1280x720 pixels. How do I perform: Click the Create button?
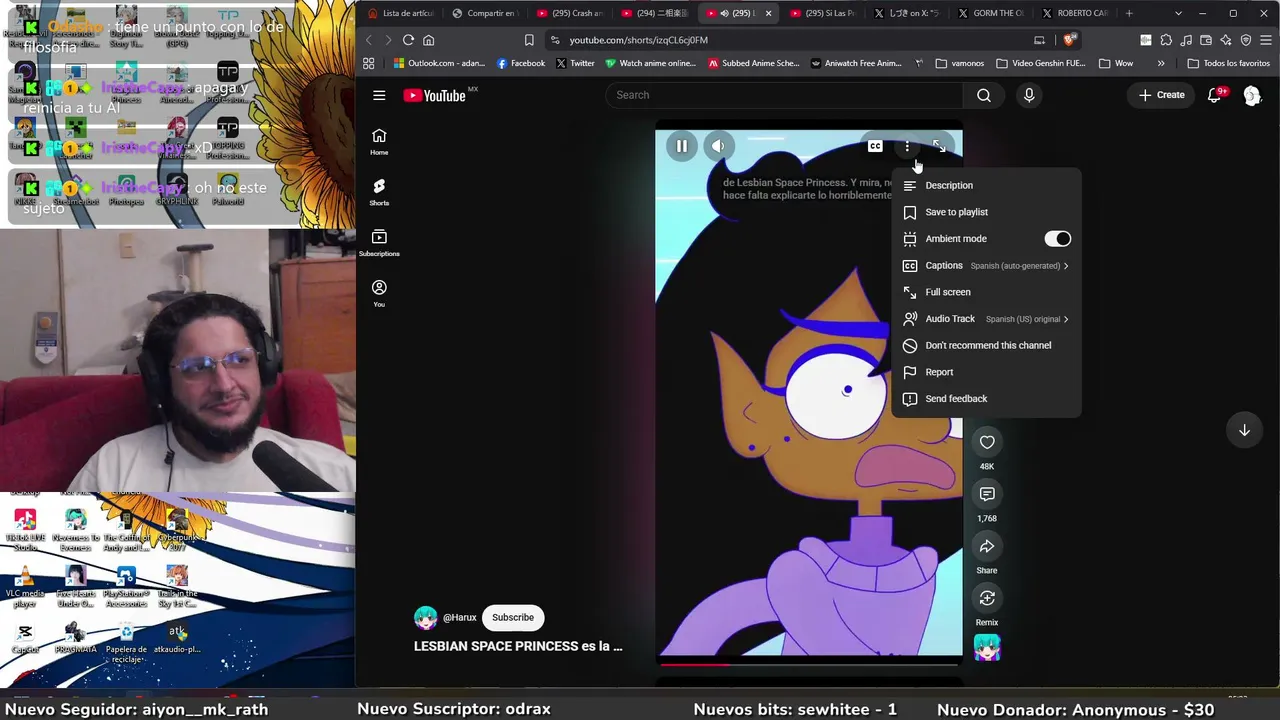pyautogui.click(x=1161, y=95)
